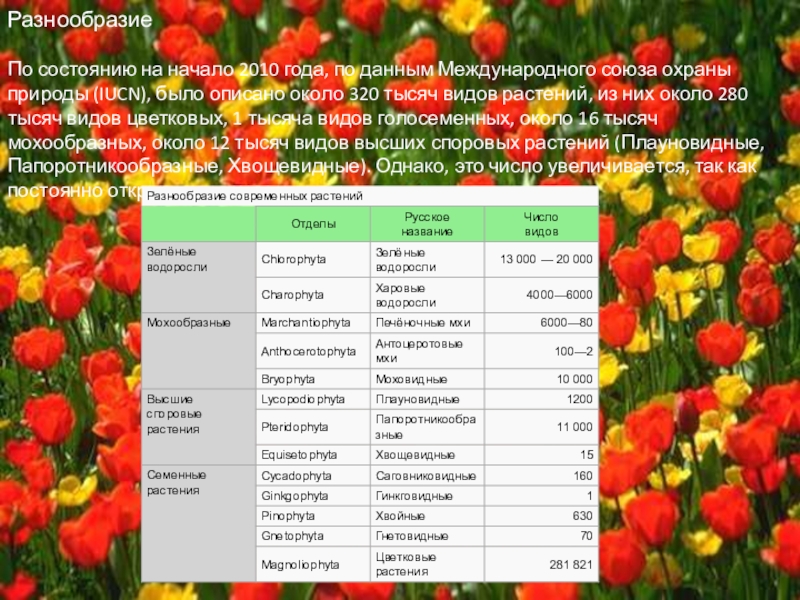Select the 'Число видов' column header
The image size is (800, 600).
point(541,223)
